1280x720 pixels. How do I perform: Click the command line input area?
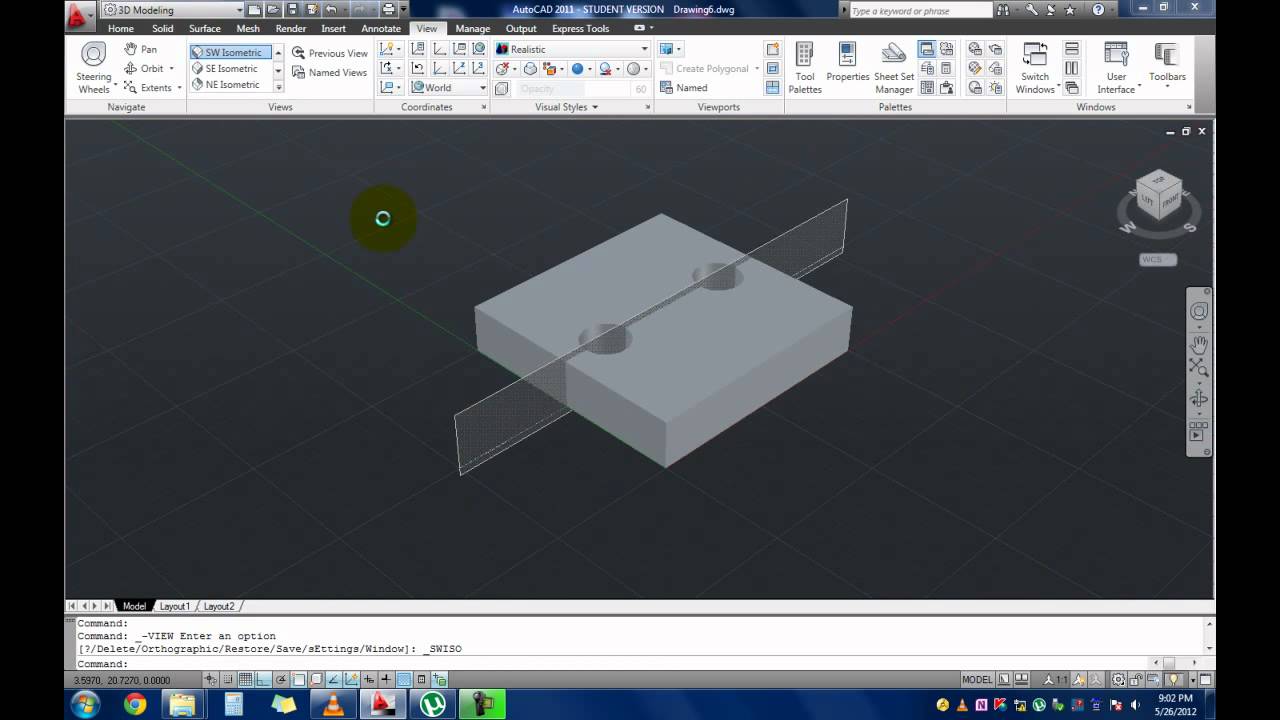click(611, 664)
